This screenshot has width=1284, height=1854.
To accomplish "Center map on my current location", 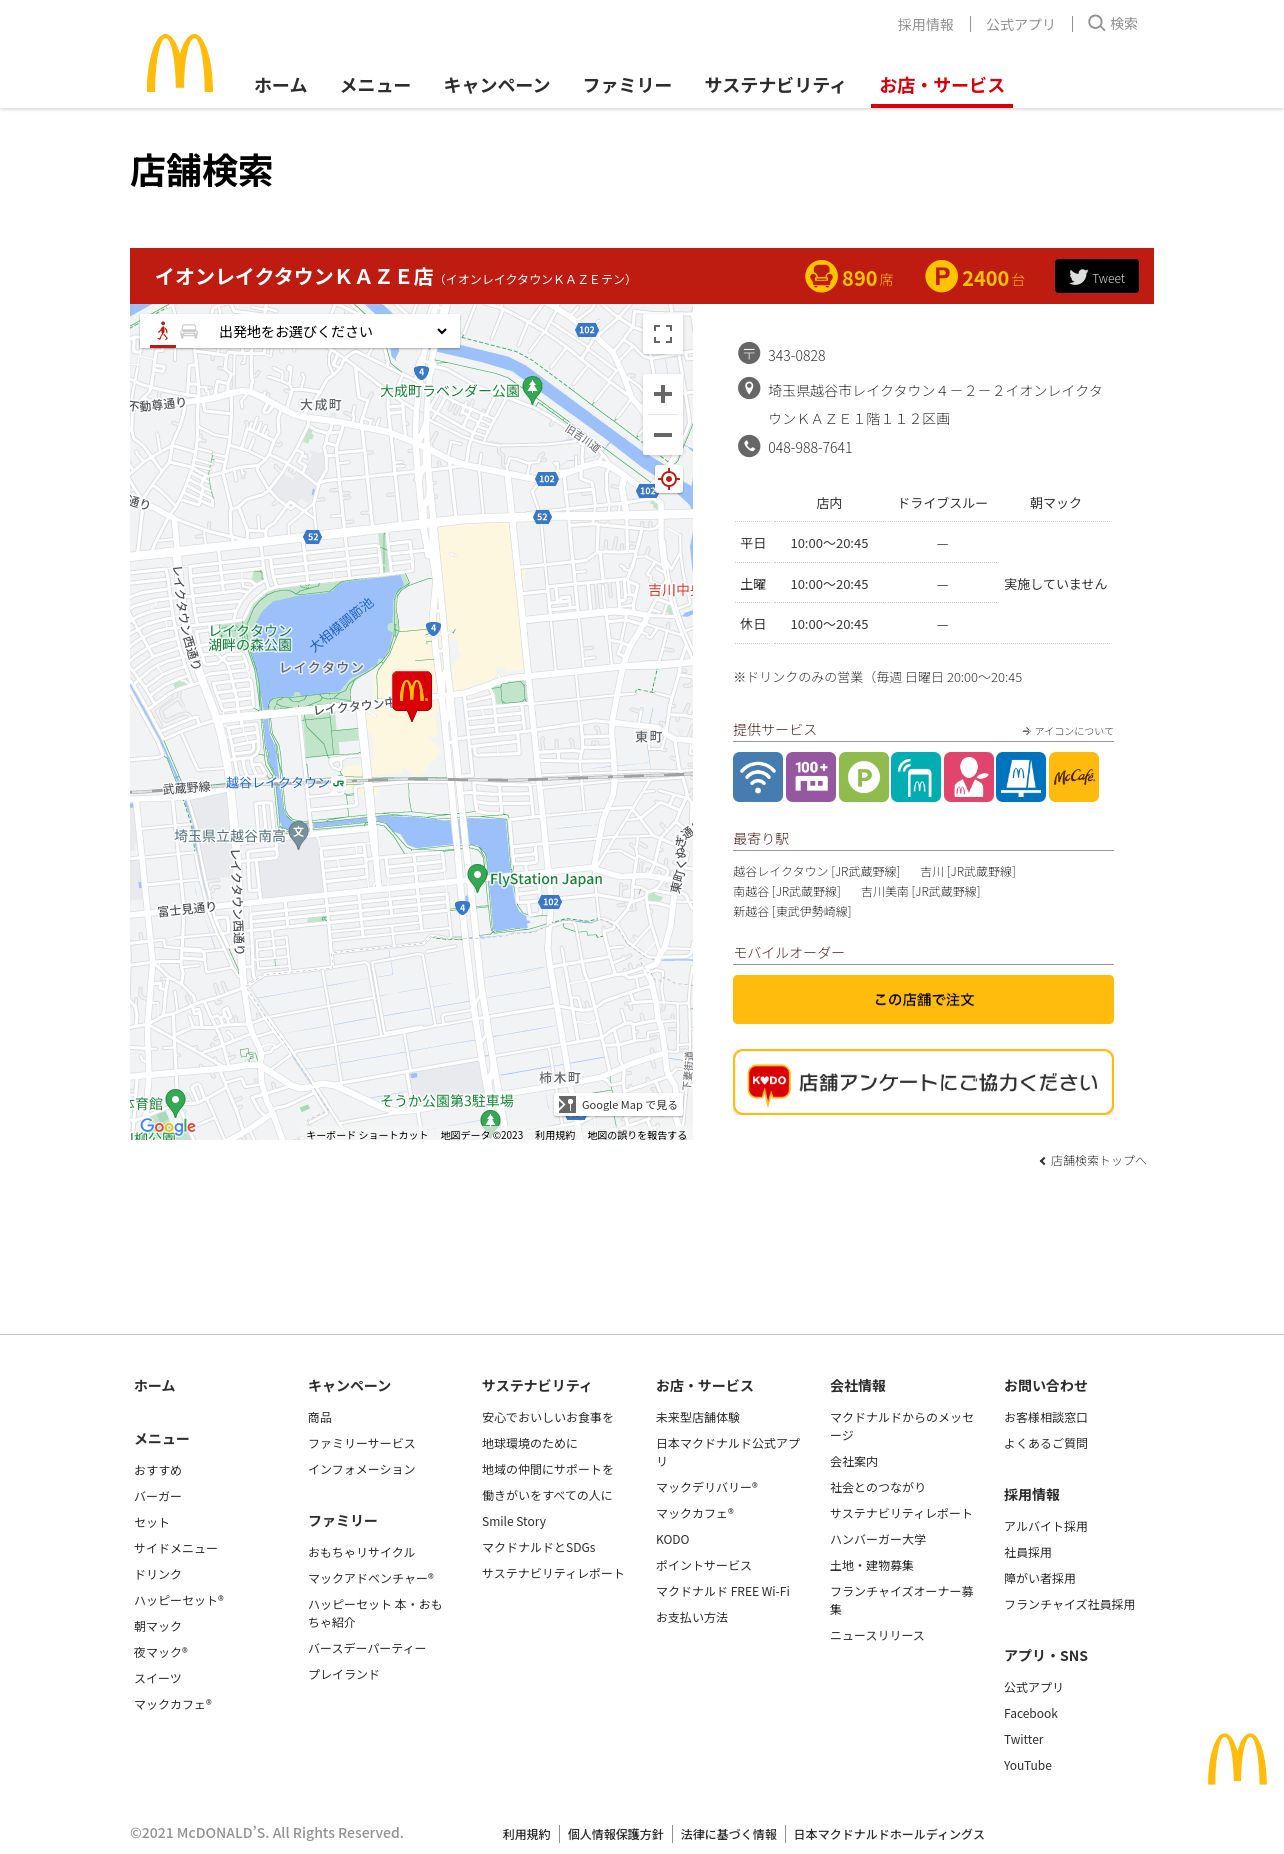I will tap(669, 479).
